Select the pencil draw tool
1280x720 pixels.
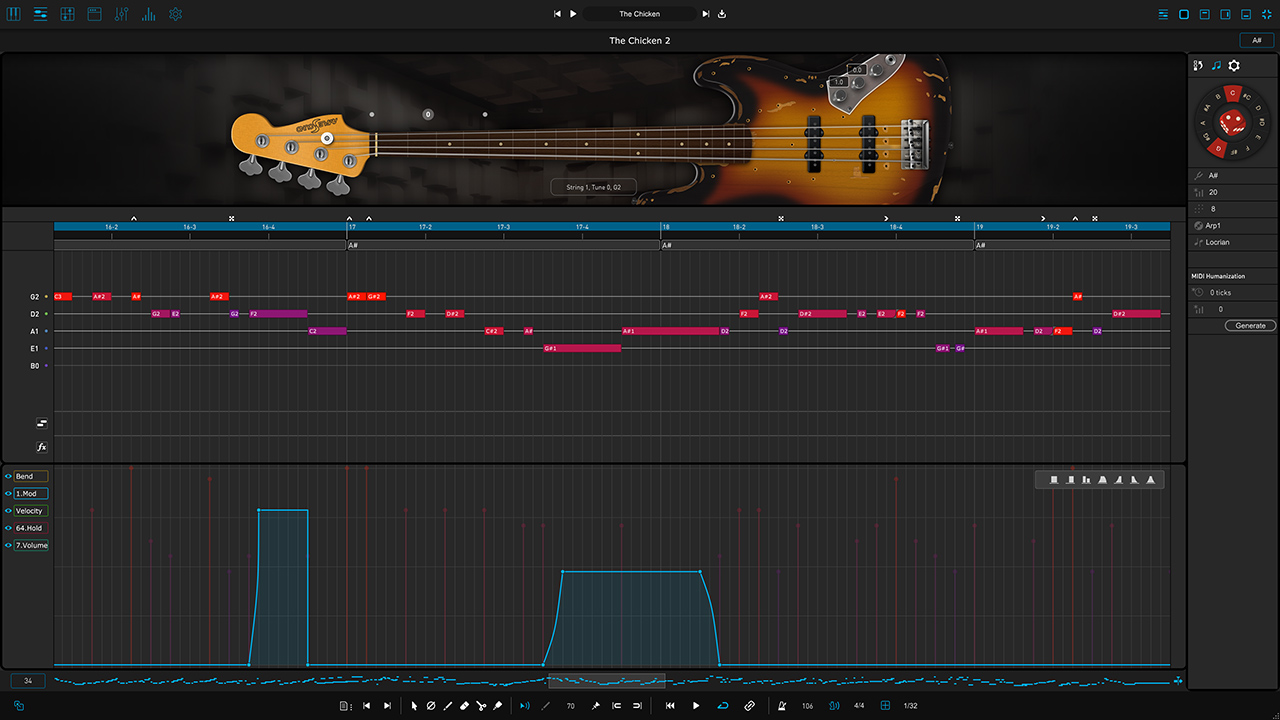pyautogui.click(x=448, y=706)
